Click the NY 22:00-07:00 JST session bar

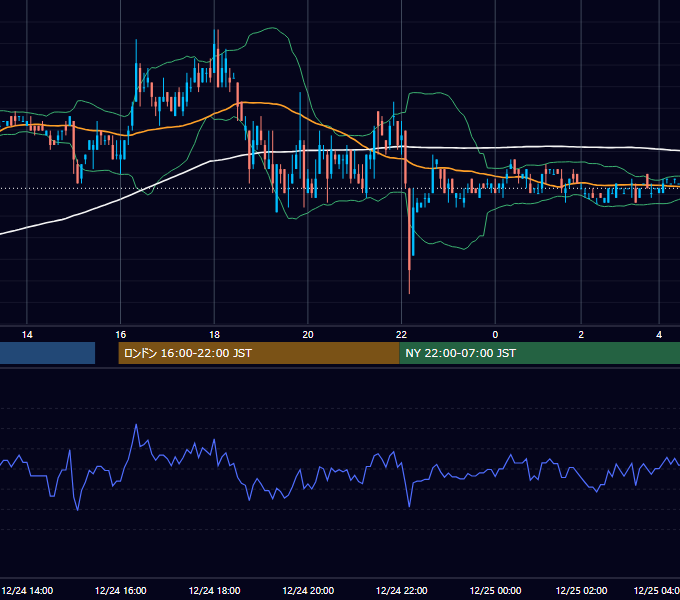[539, 353]
